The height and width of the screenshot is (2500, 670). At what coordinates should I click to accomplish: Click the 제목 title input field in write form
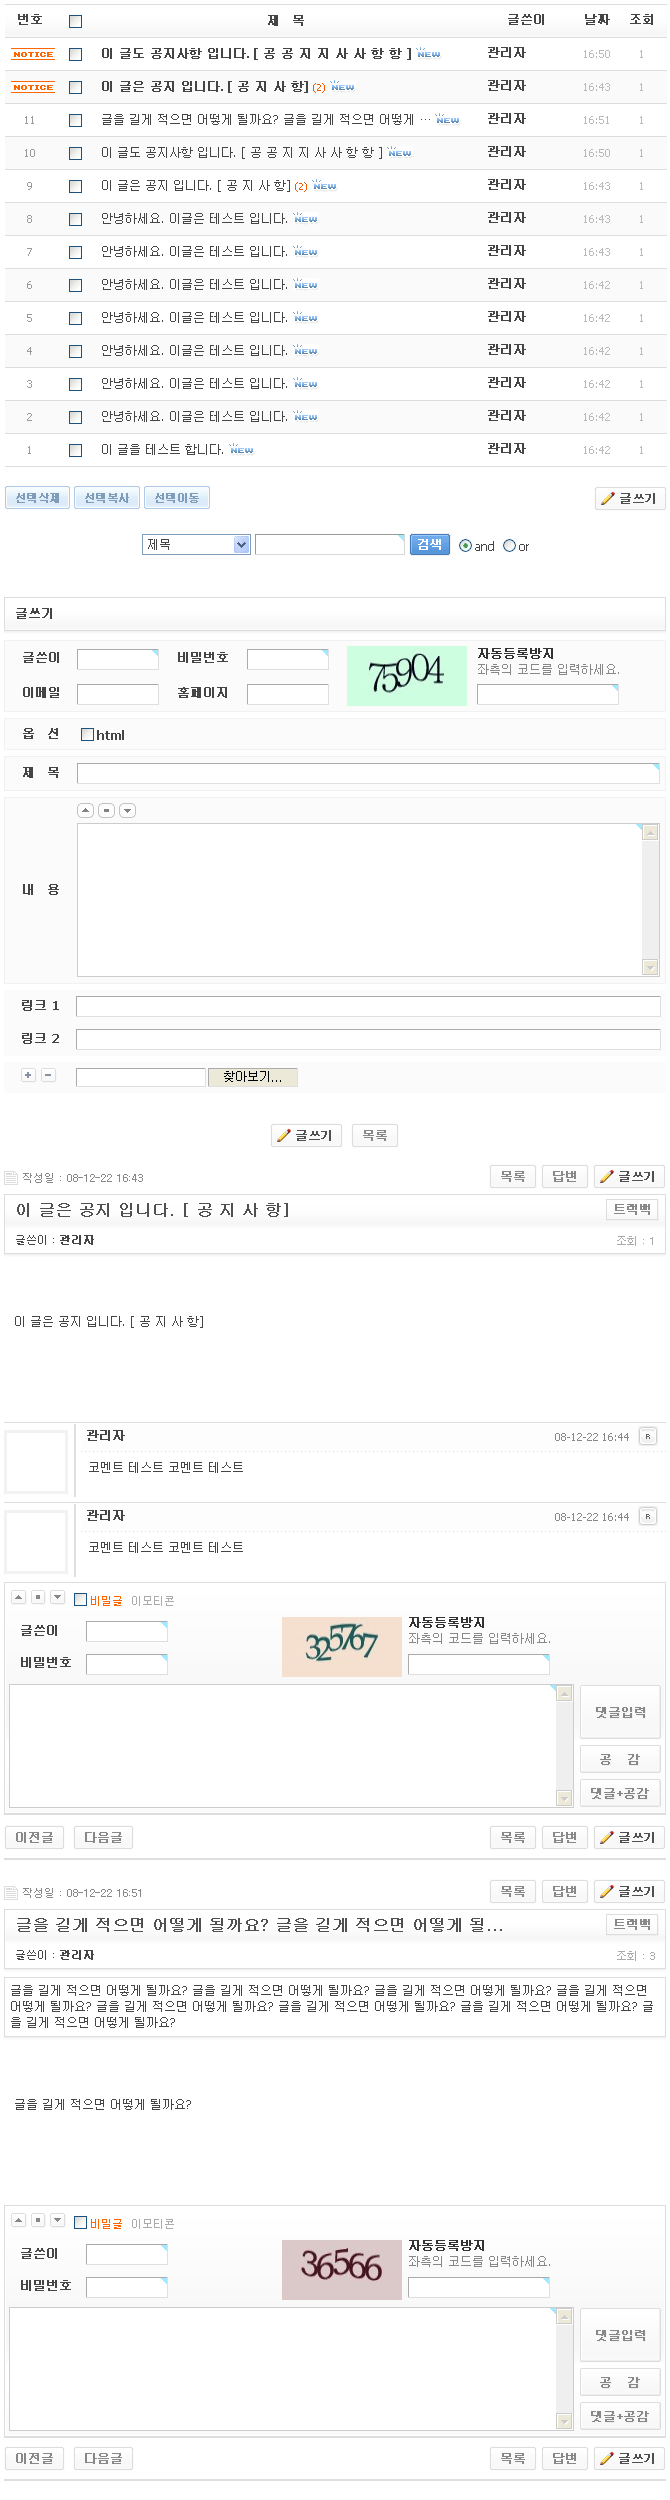[x=367, y=773]
